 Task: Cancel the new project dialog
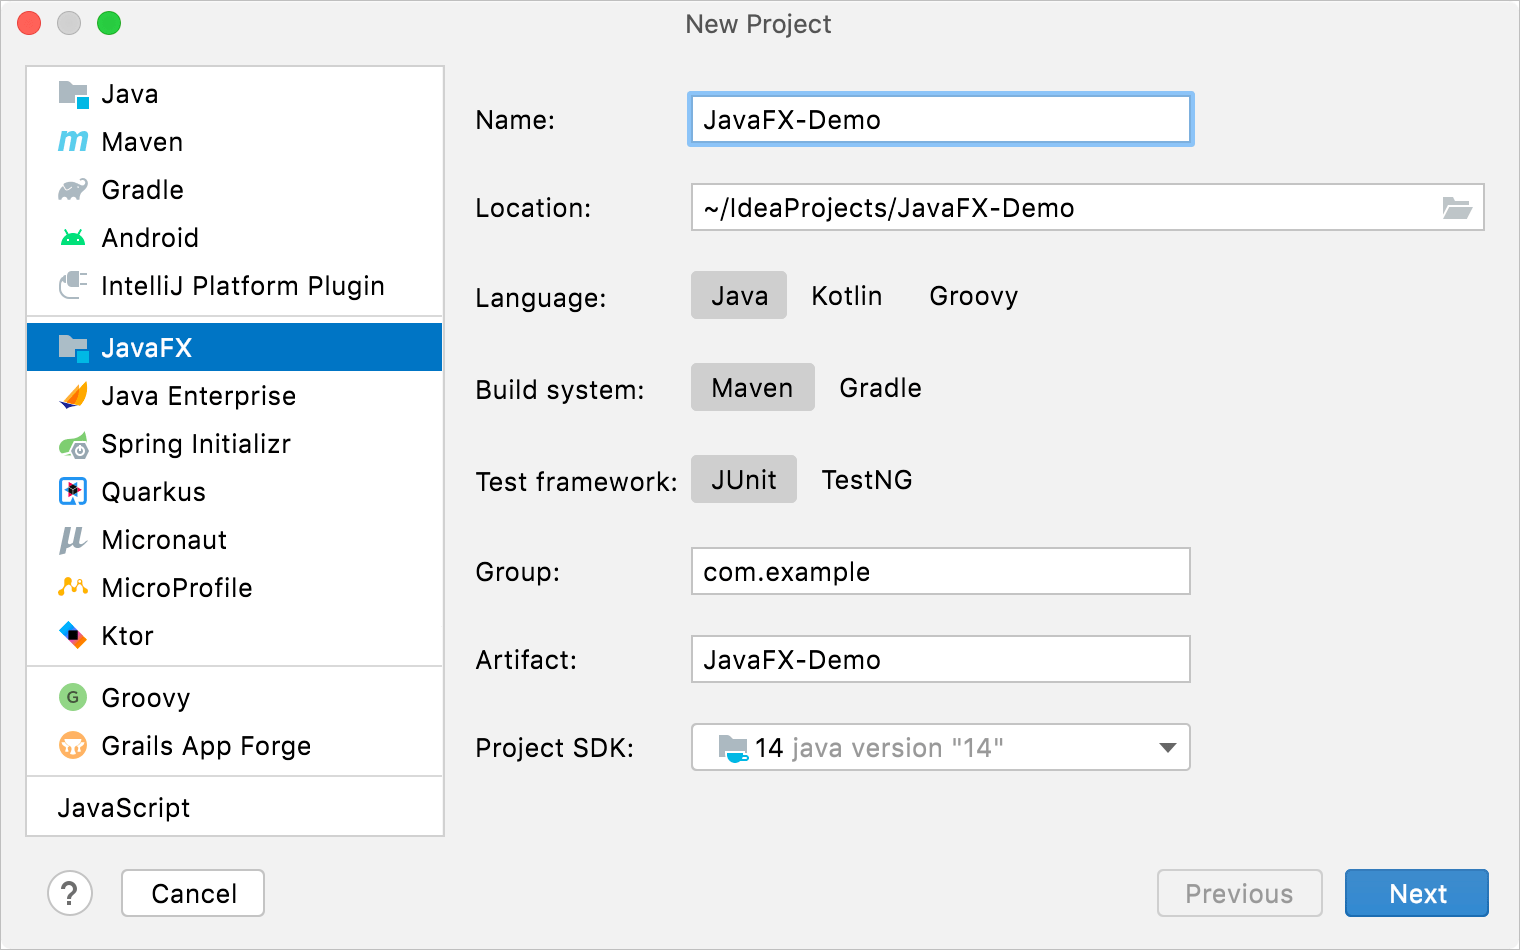coord(192,893)
